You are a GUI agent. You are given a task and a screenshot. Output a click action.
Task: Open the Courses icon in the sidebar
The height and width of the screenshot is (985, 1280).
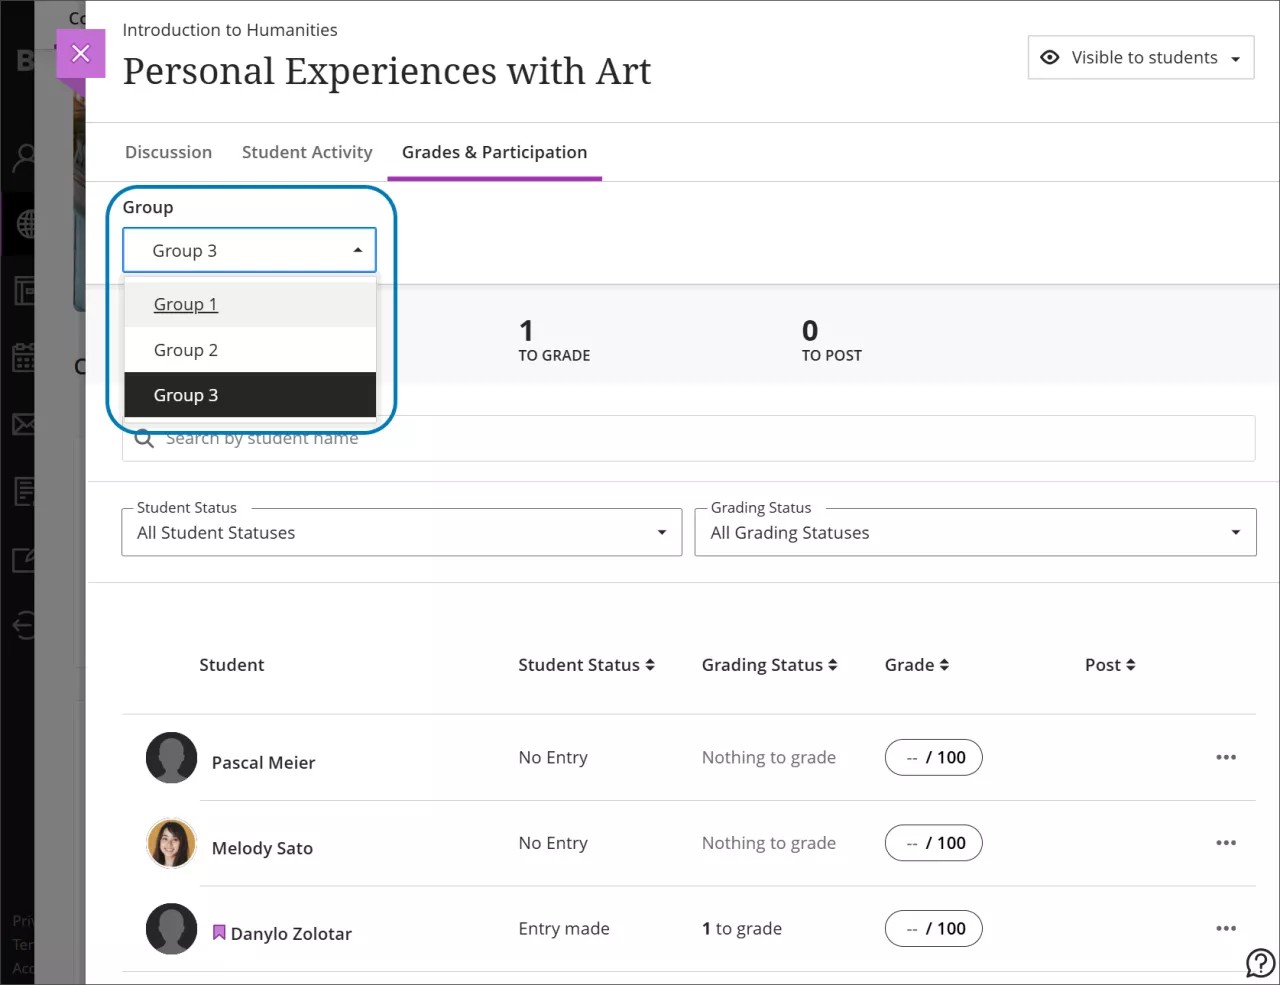tap(22, 290)
